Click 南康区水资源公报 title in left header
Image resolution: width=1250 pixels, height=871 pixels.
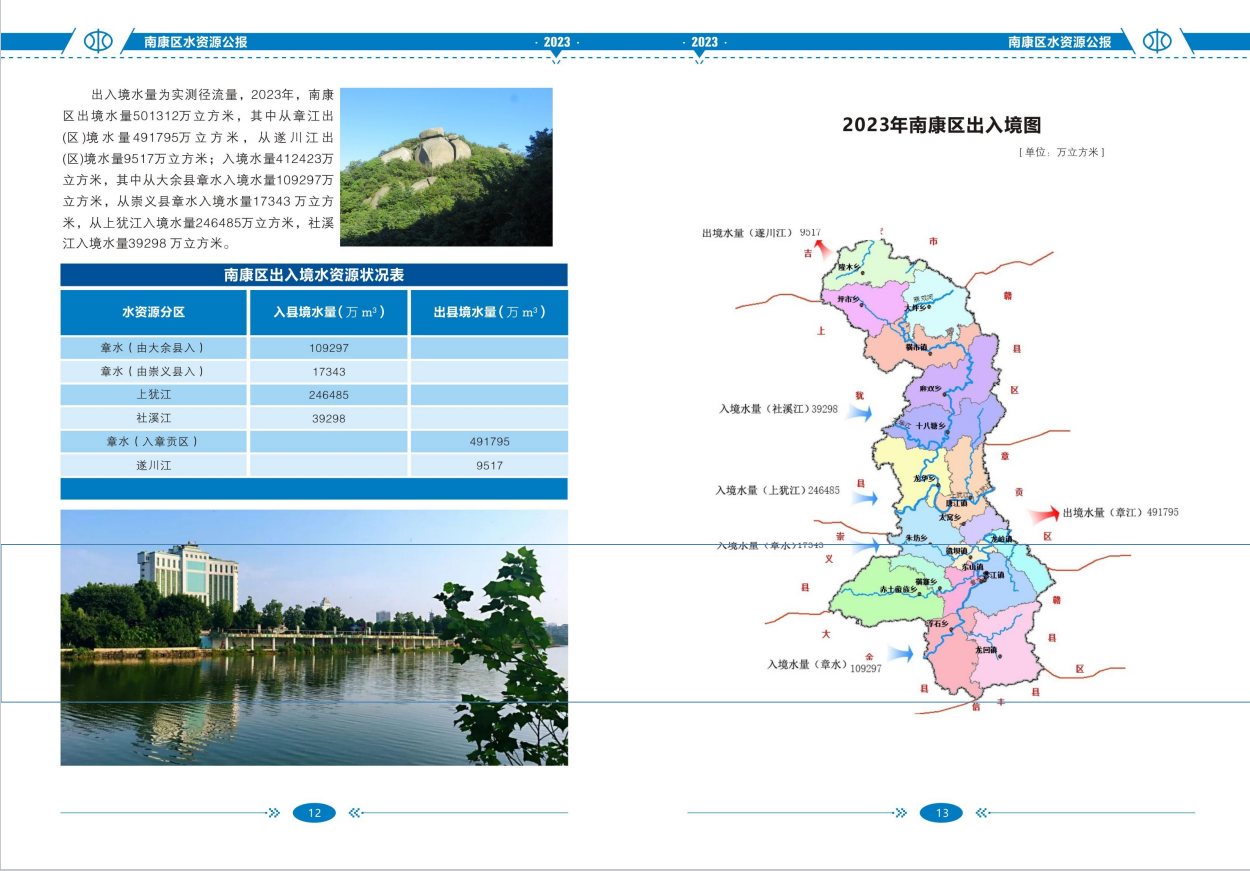click(196, 42)
